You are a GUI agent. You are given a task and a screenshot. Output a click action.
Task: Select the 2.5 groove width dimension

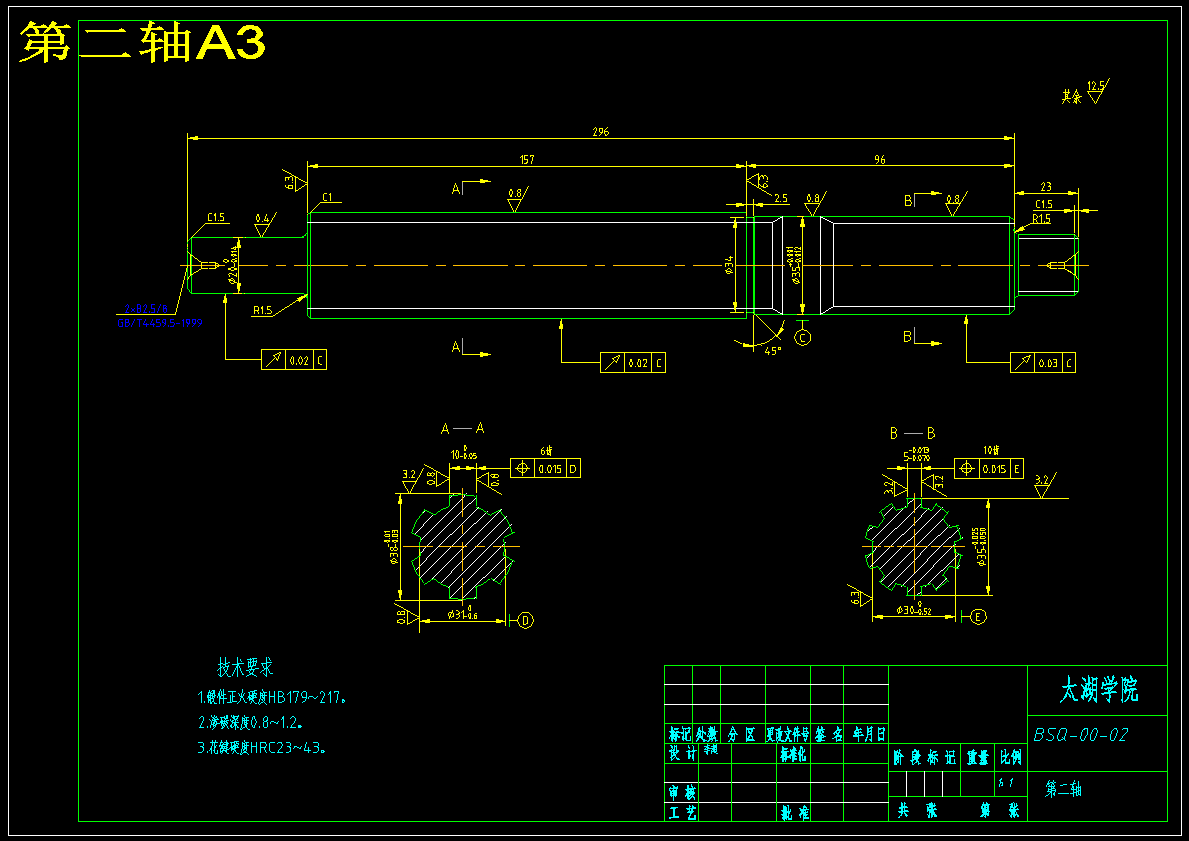pos(781,199)
